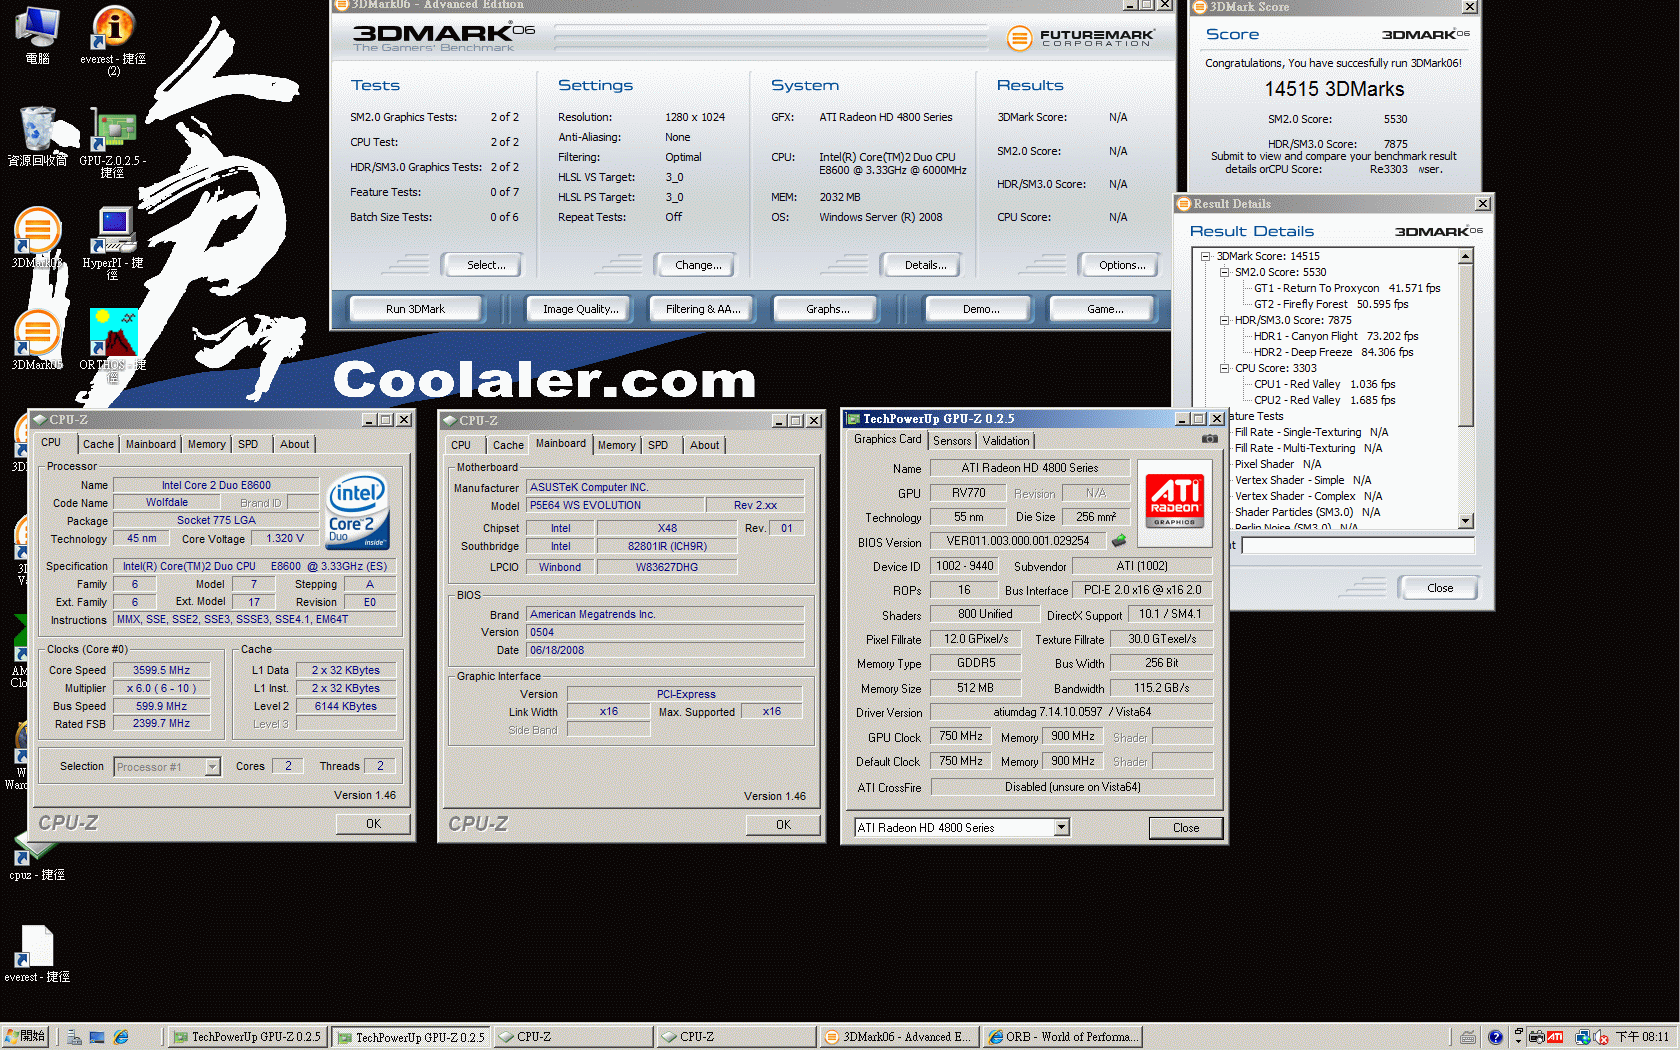Switch to Mainboard tab in left CPU-Z window
1680x1050 pixels.
[151, 444]
